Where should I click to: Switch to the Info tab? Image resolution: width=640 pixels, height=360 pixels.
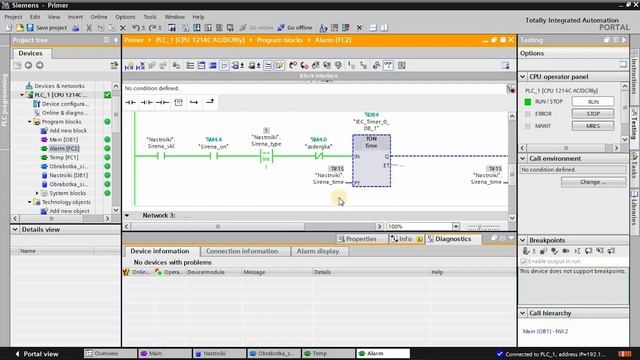(x=406, y=239)
